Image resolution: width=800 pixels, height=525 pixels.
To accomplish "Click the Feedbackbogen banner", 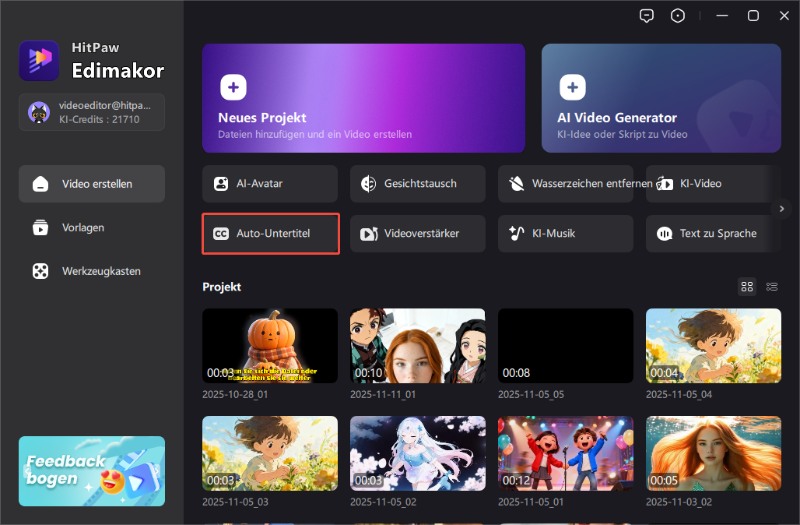I will pyautogui.click(x=91, y=470).
